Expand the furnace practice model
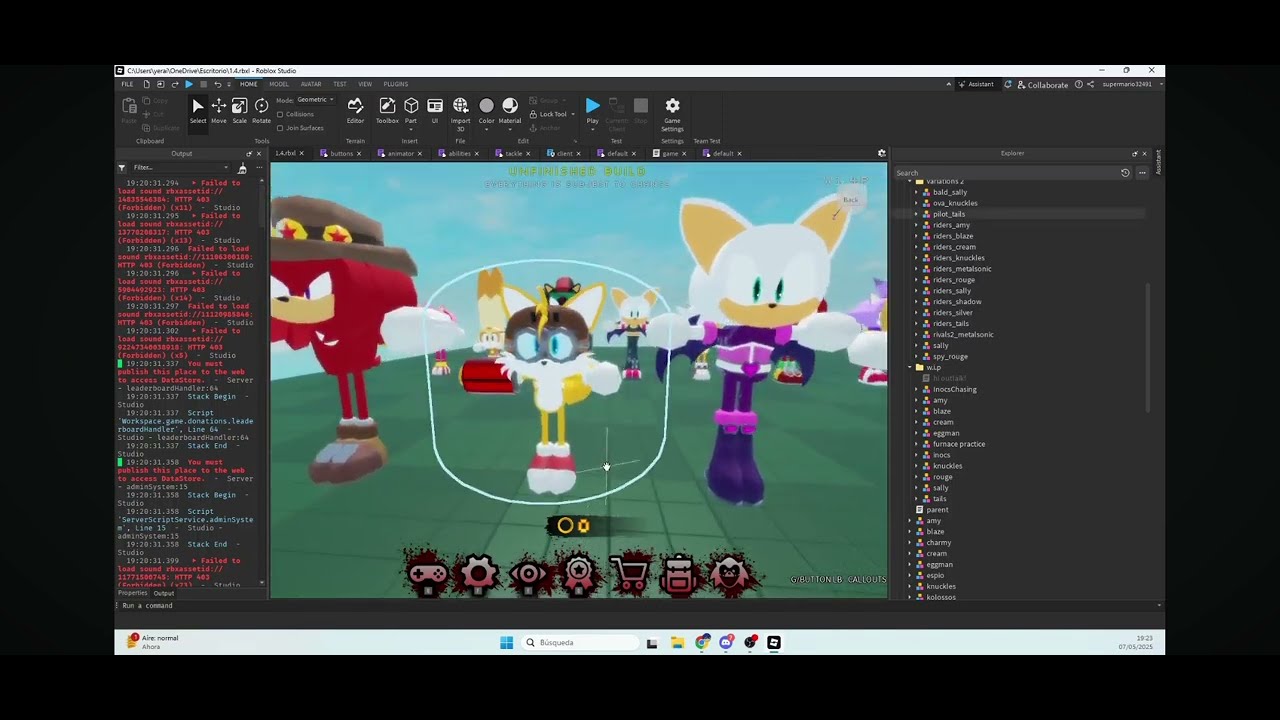Screen dimensions: 1280x720 916,444
